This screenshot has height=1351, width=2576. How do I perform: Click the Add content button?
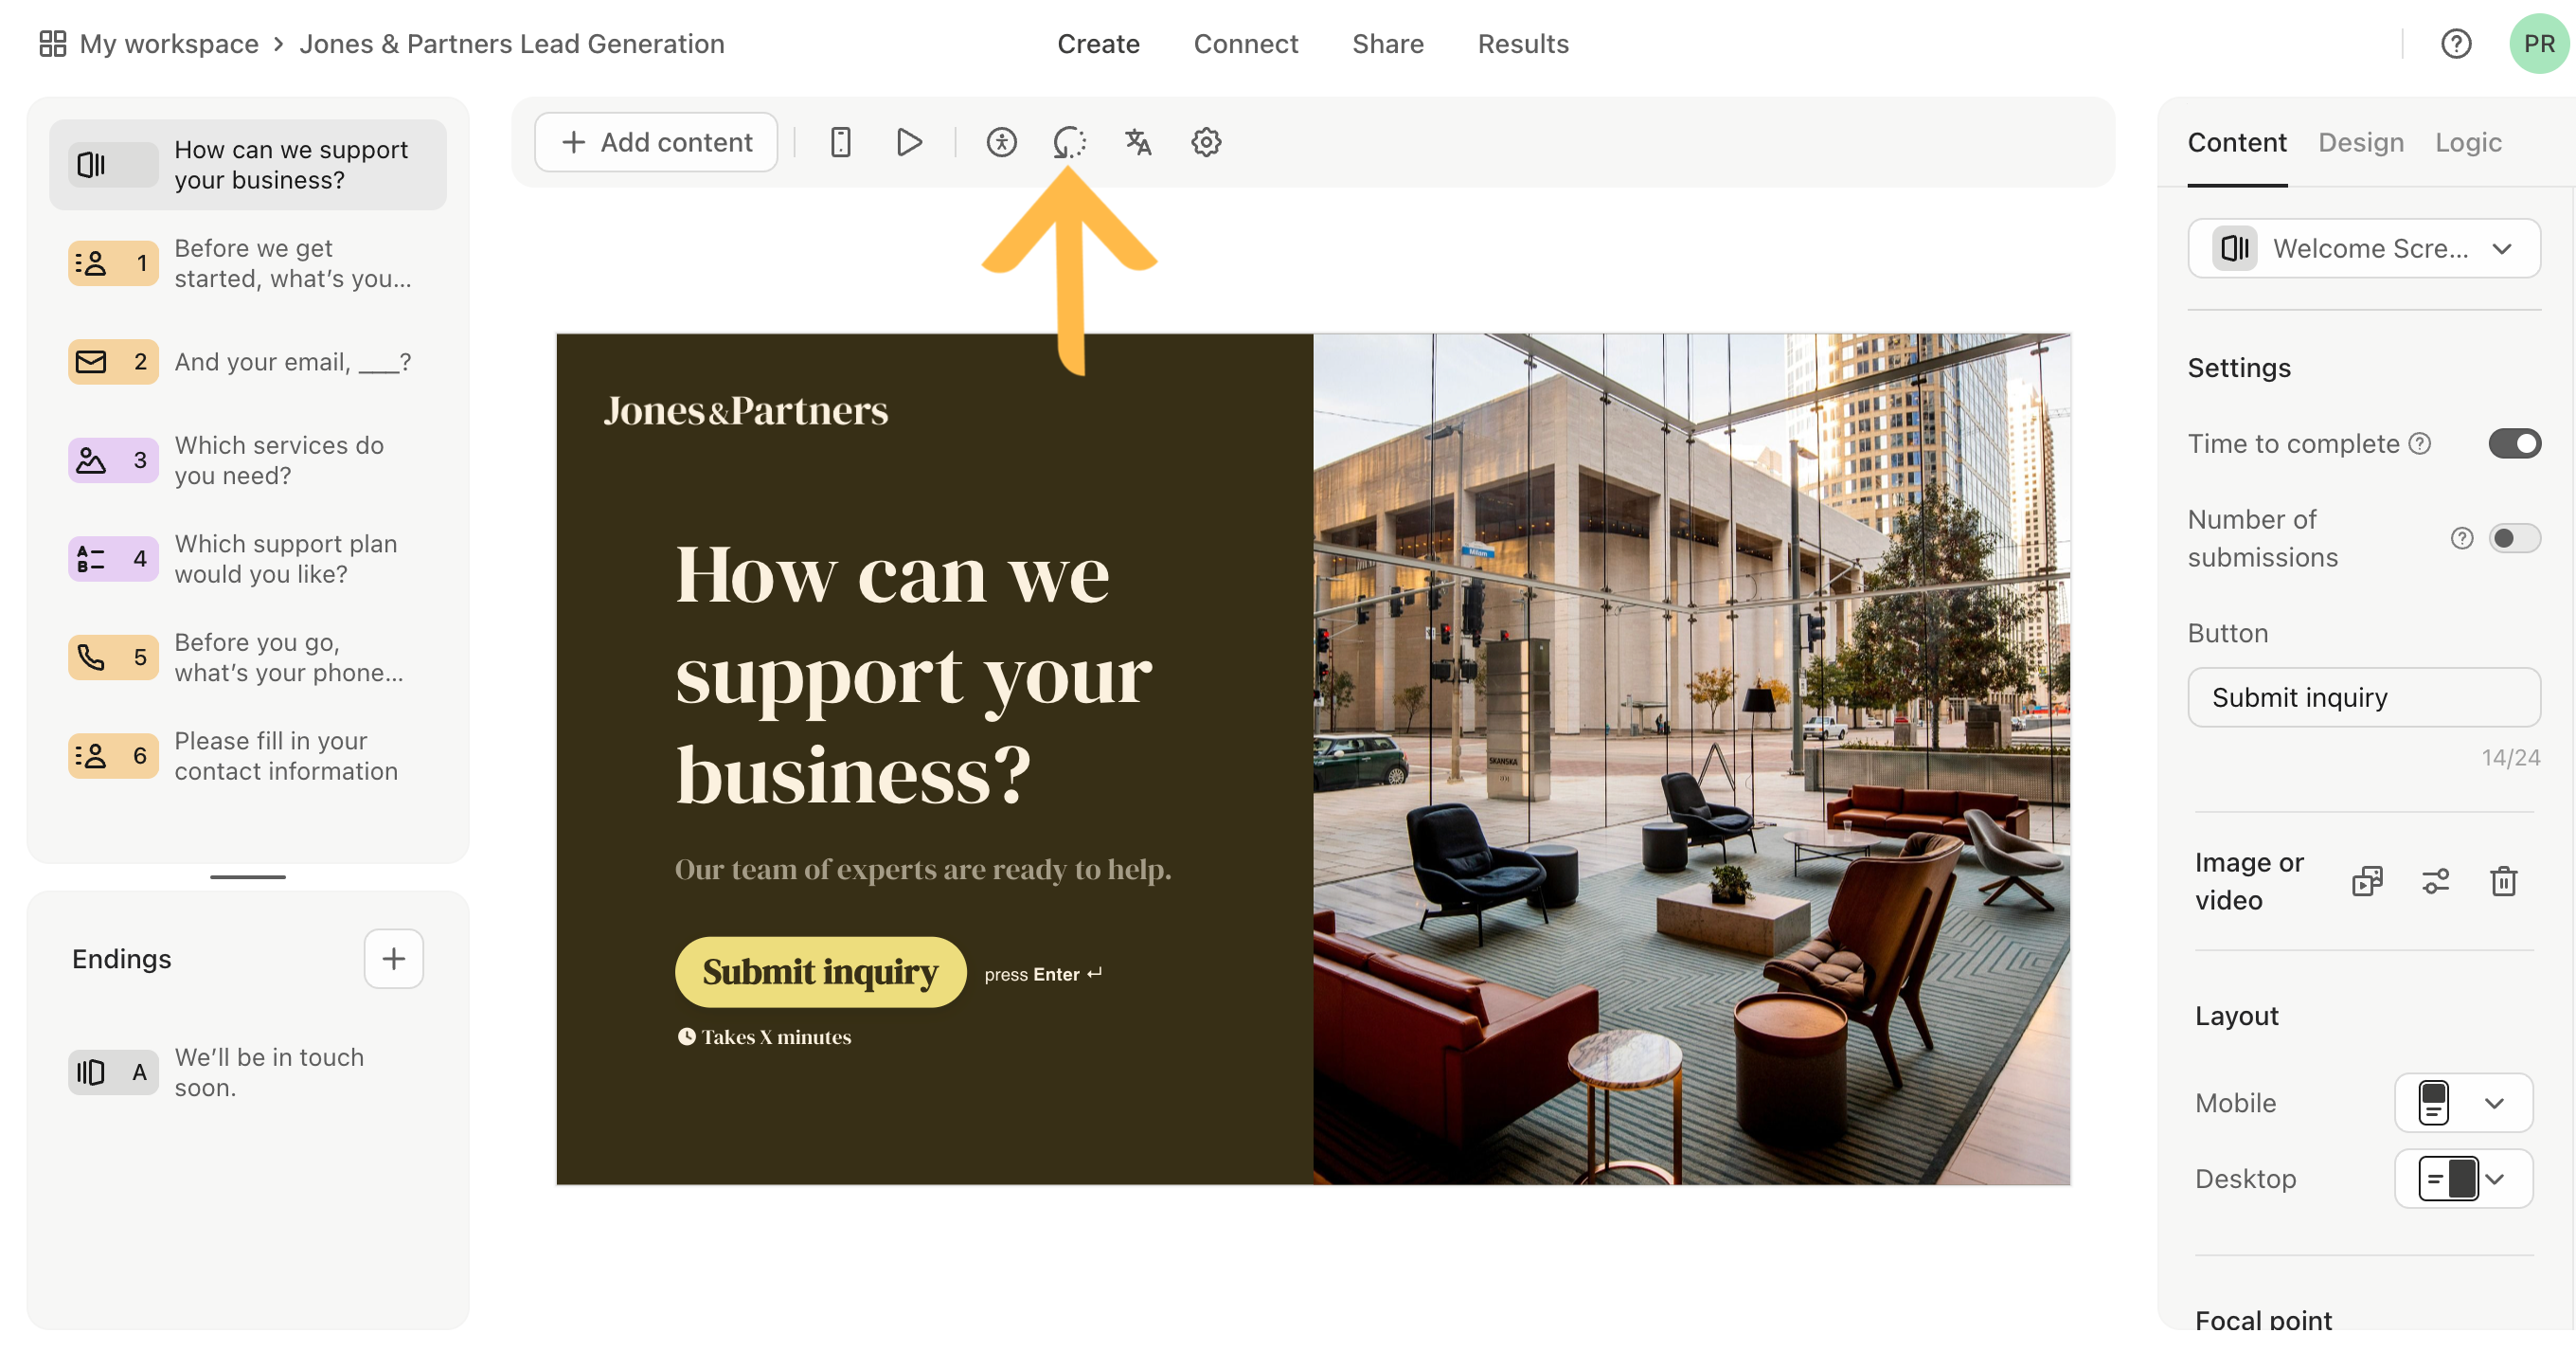coord(656,142)
